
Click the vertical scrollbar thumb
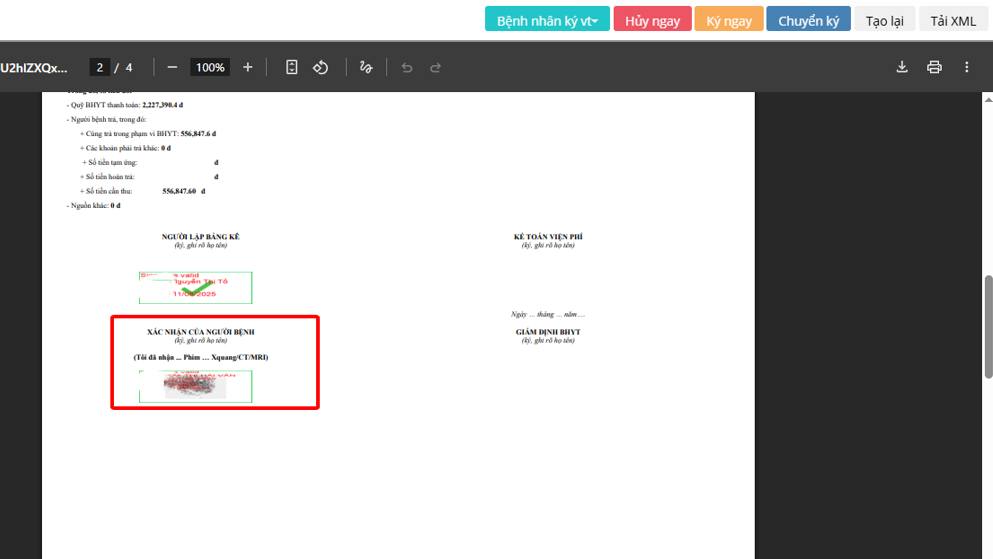click(x=988, y=326)
